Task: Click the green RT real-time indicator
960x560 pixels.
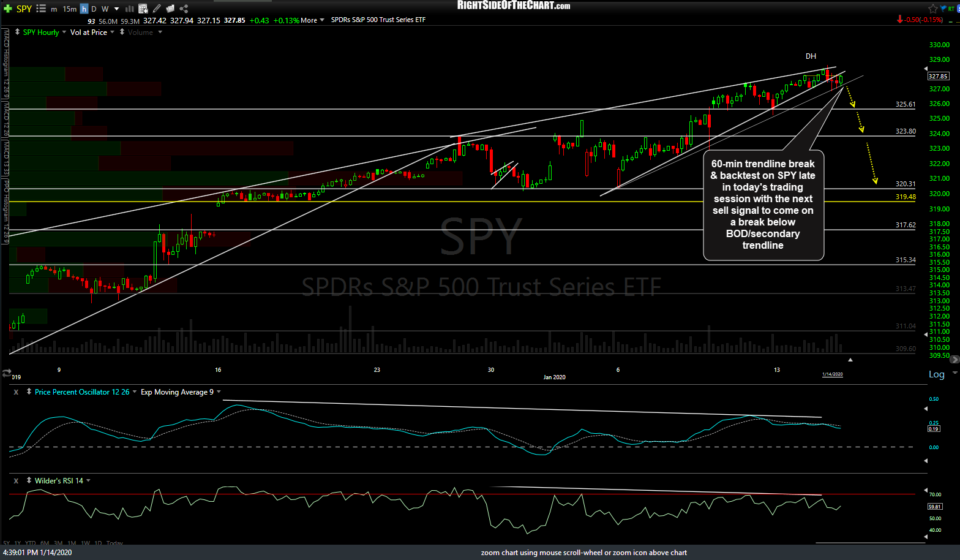Action: [x=952, y=9]
